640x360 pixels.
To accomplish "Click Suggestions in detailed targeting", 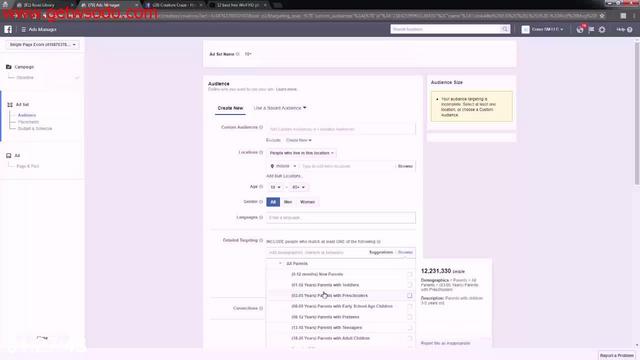I will click(381, 252).
